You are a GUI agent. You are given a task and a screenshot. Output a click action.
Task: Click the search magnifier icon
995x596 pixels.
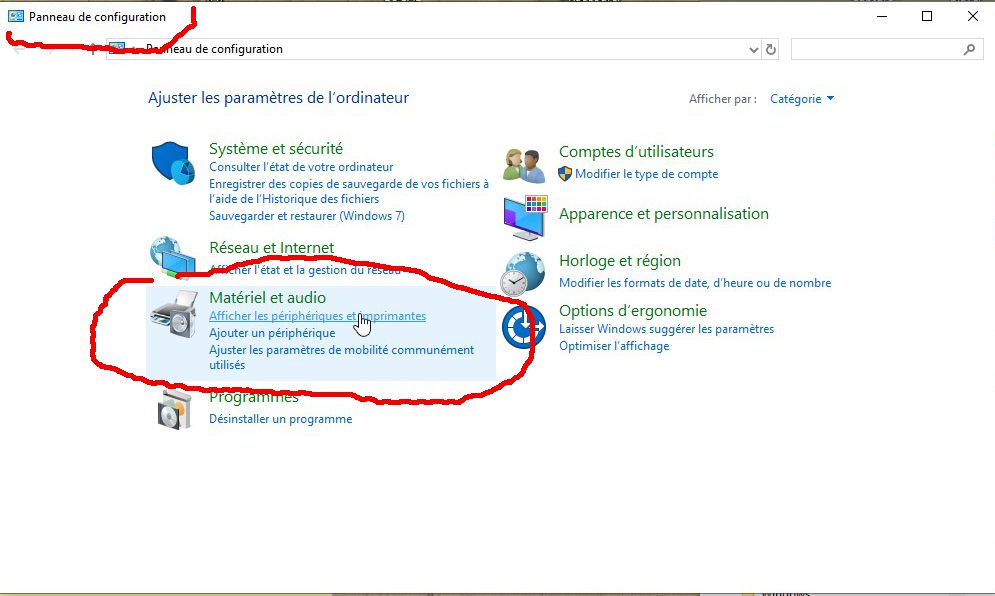pyautogui.click(x=969, y=50)
